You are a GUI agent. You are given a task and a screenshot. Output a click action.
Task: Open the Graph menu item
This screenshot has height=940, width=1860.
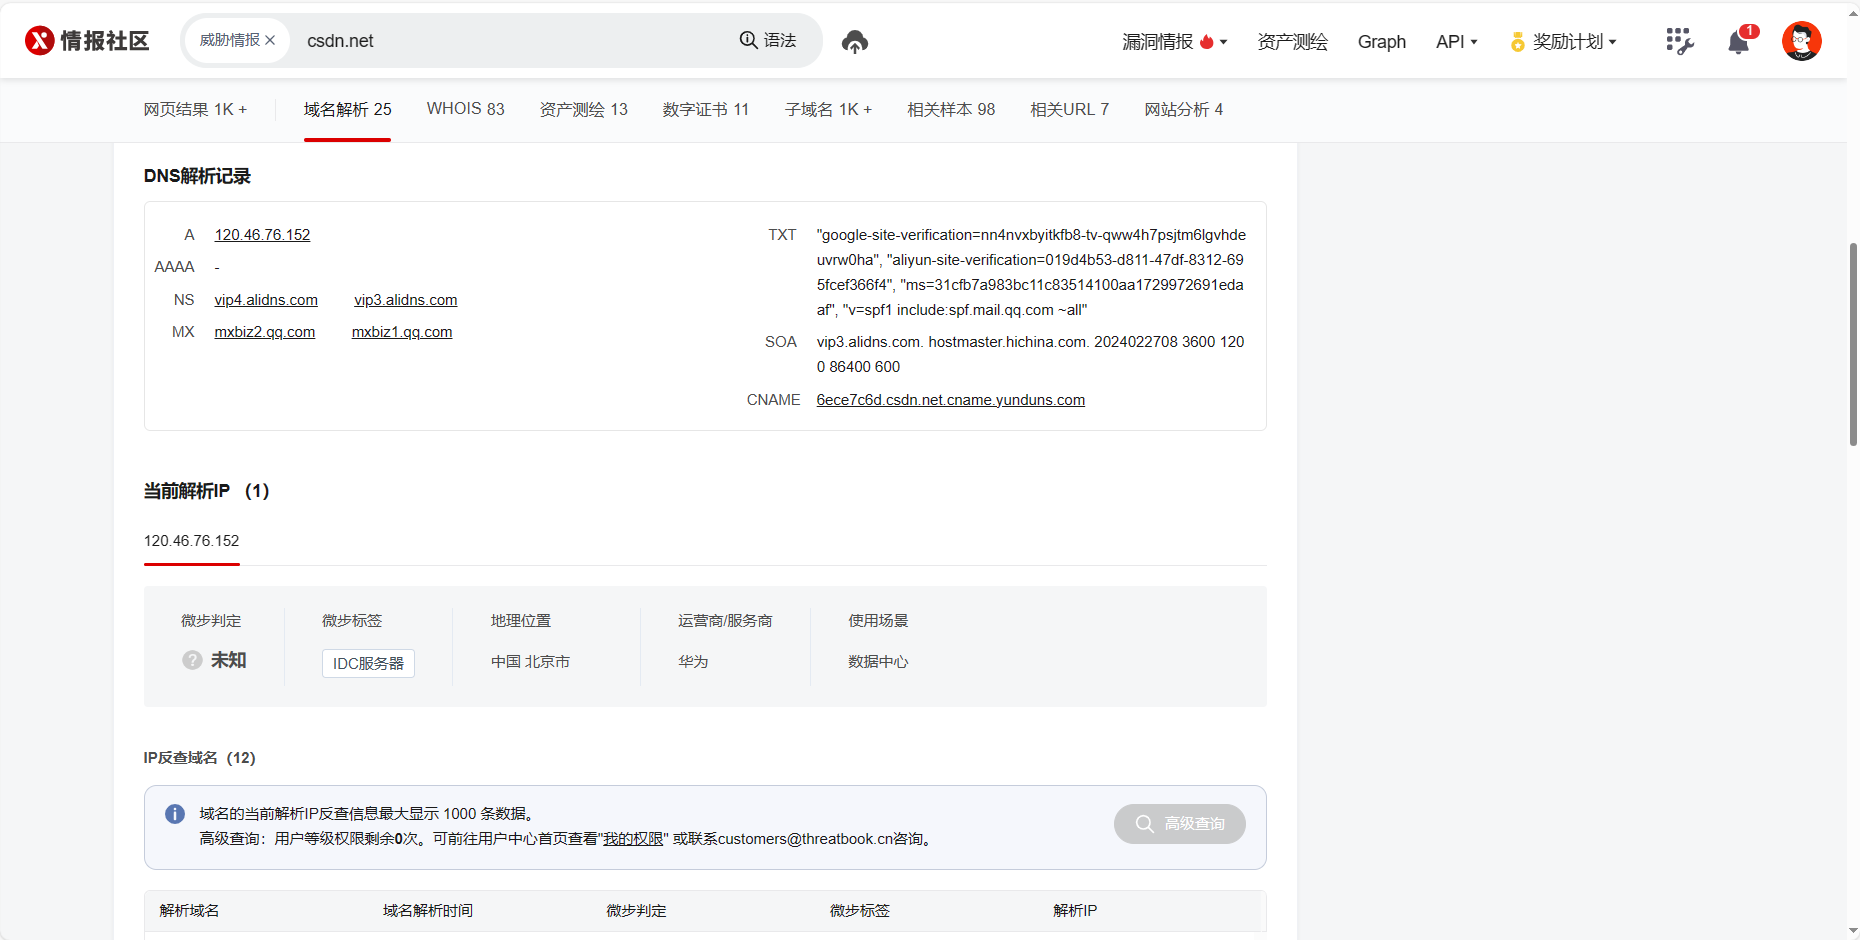(1381, 42)
